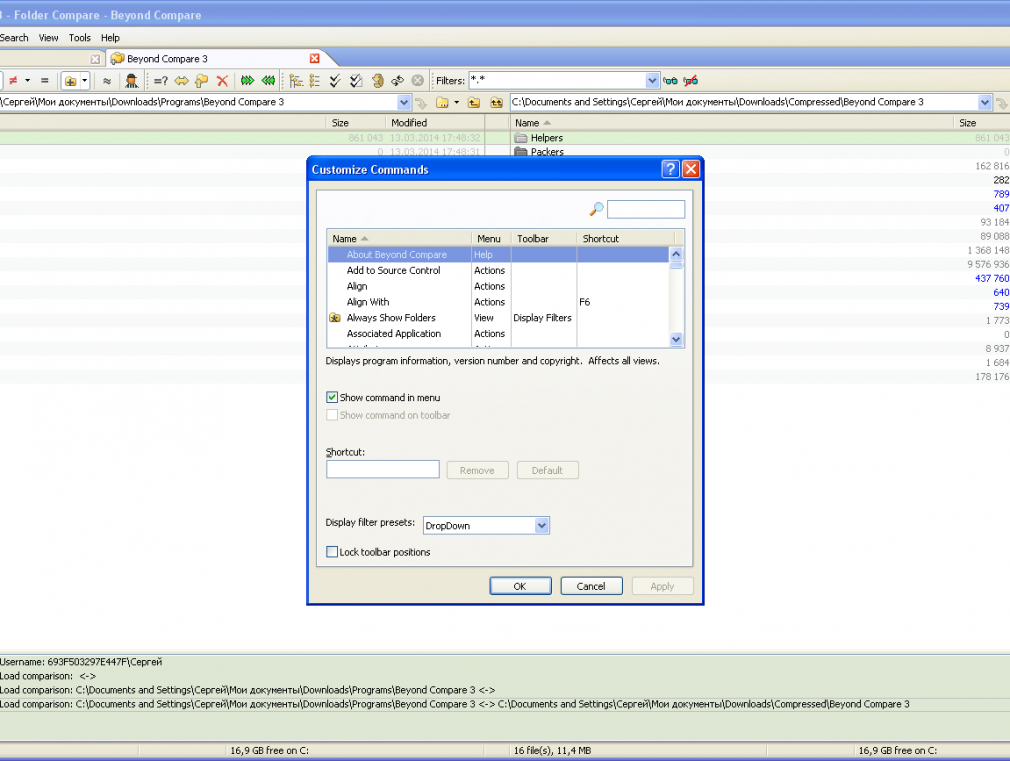Click the Up One Level both-sides icon

(496, 102)
